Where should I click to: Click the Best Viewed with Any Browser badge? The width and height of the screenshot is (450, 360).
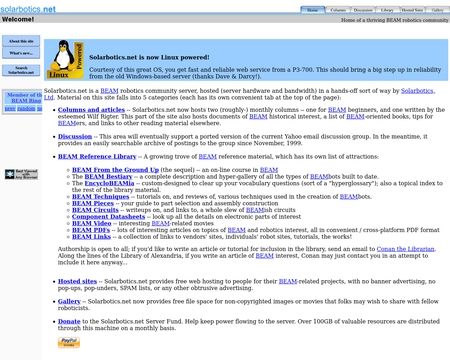[21, 174]
